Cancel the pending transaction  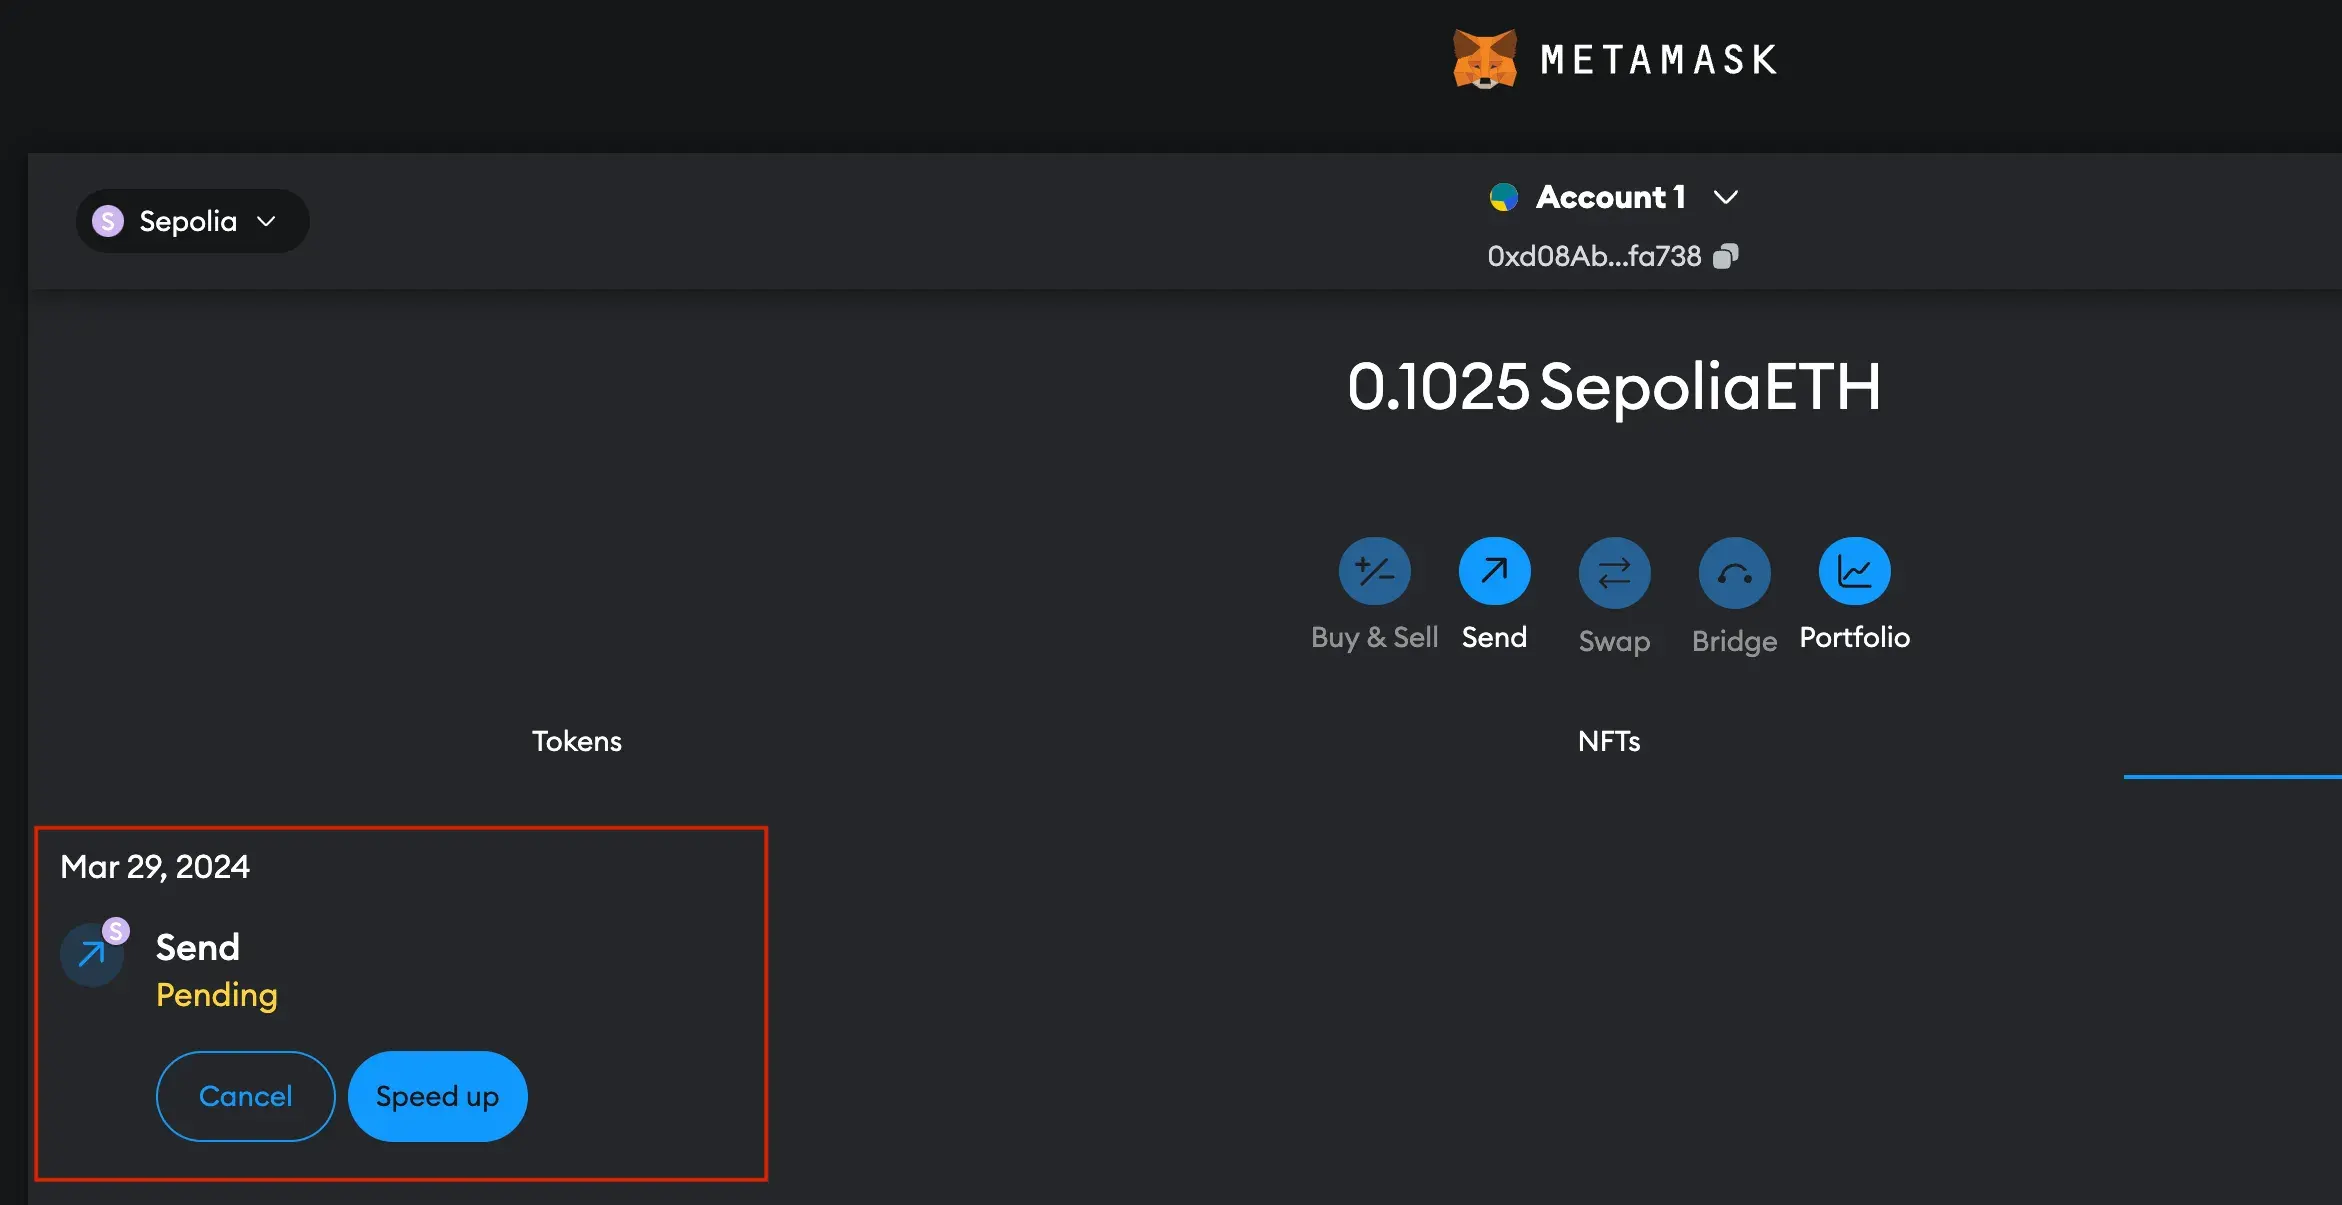[x=246, y=1096]
